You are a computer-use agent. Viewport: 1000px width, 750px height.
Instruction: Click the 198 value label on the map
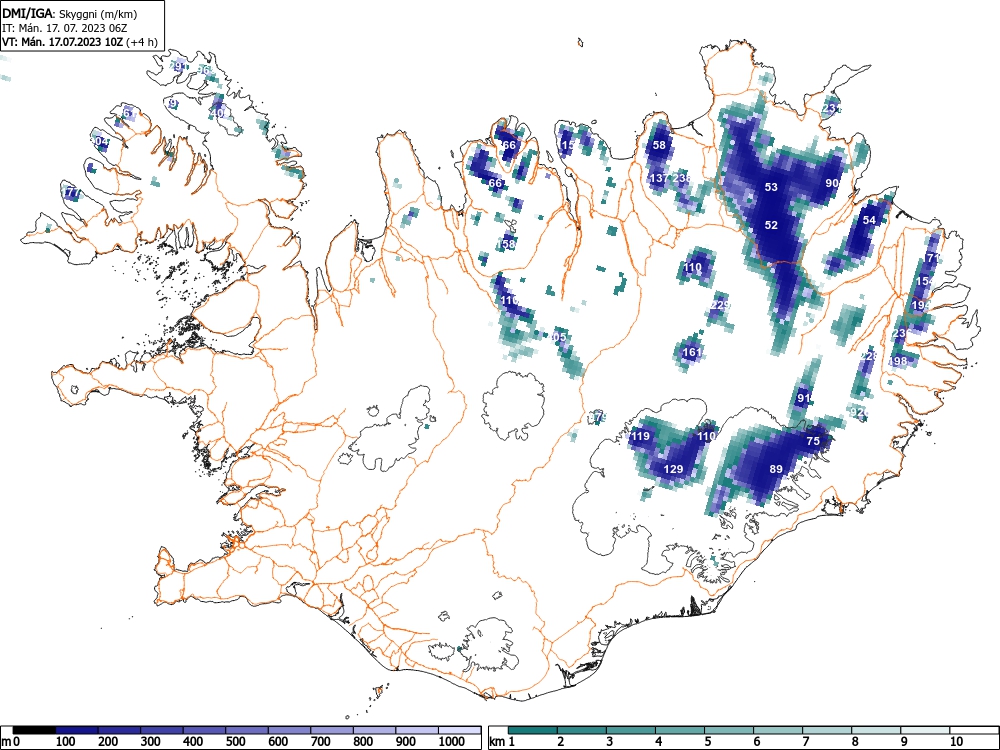(897, 362)
